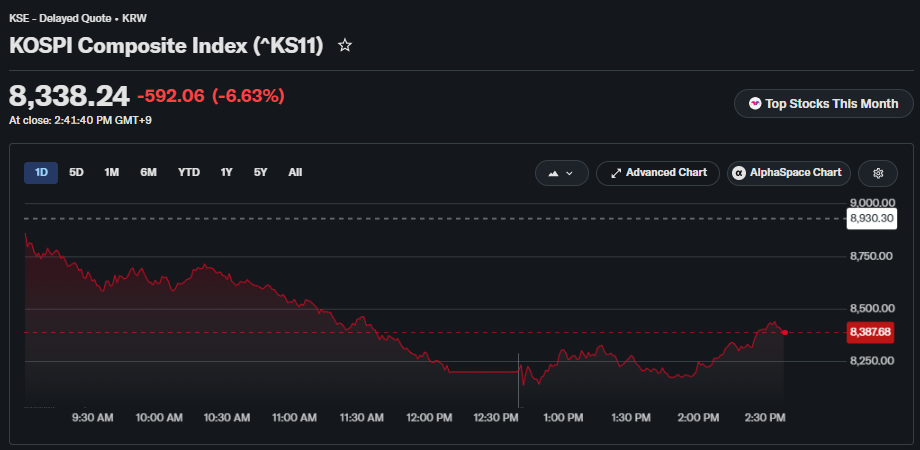Image resolution: width=920 pixels, height=450 pixels.
Task: Click the 1:00 PM time axis label
Action: pos(563,418)
